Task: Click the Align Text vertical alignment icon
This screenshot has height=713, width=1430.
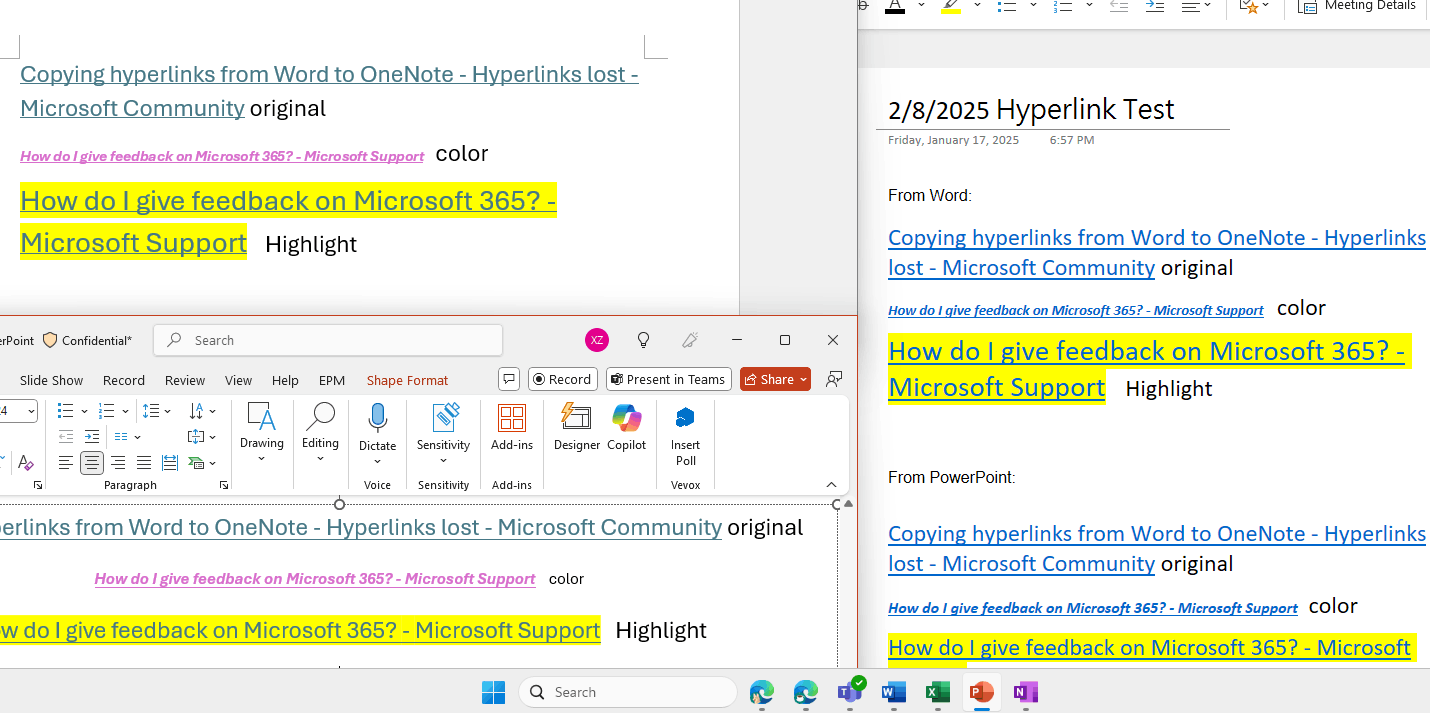Action: (x=196, y=437)
